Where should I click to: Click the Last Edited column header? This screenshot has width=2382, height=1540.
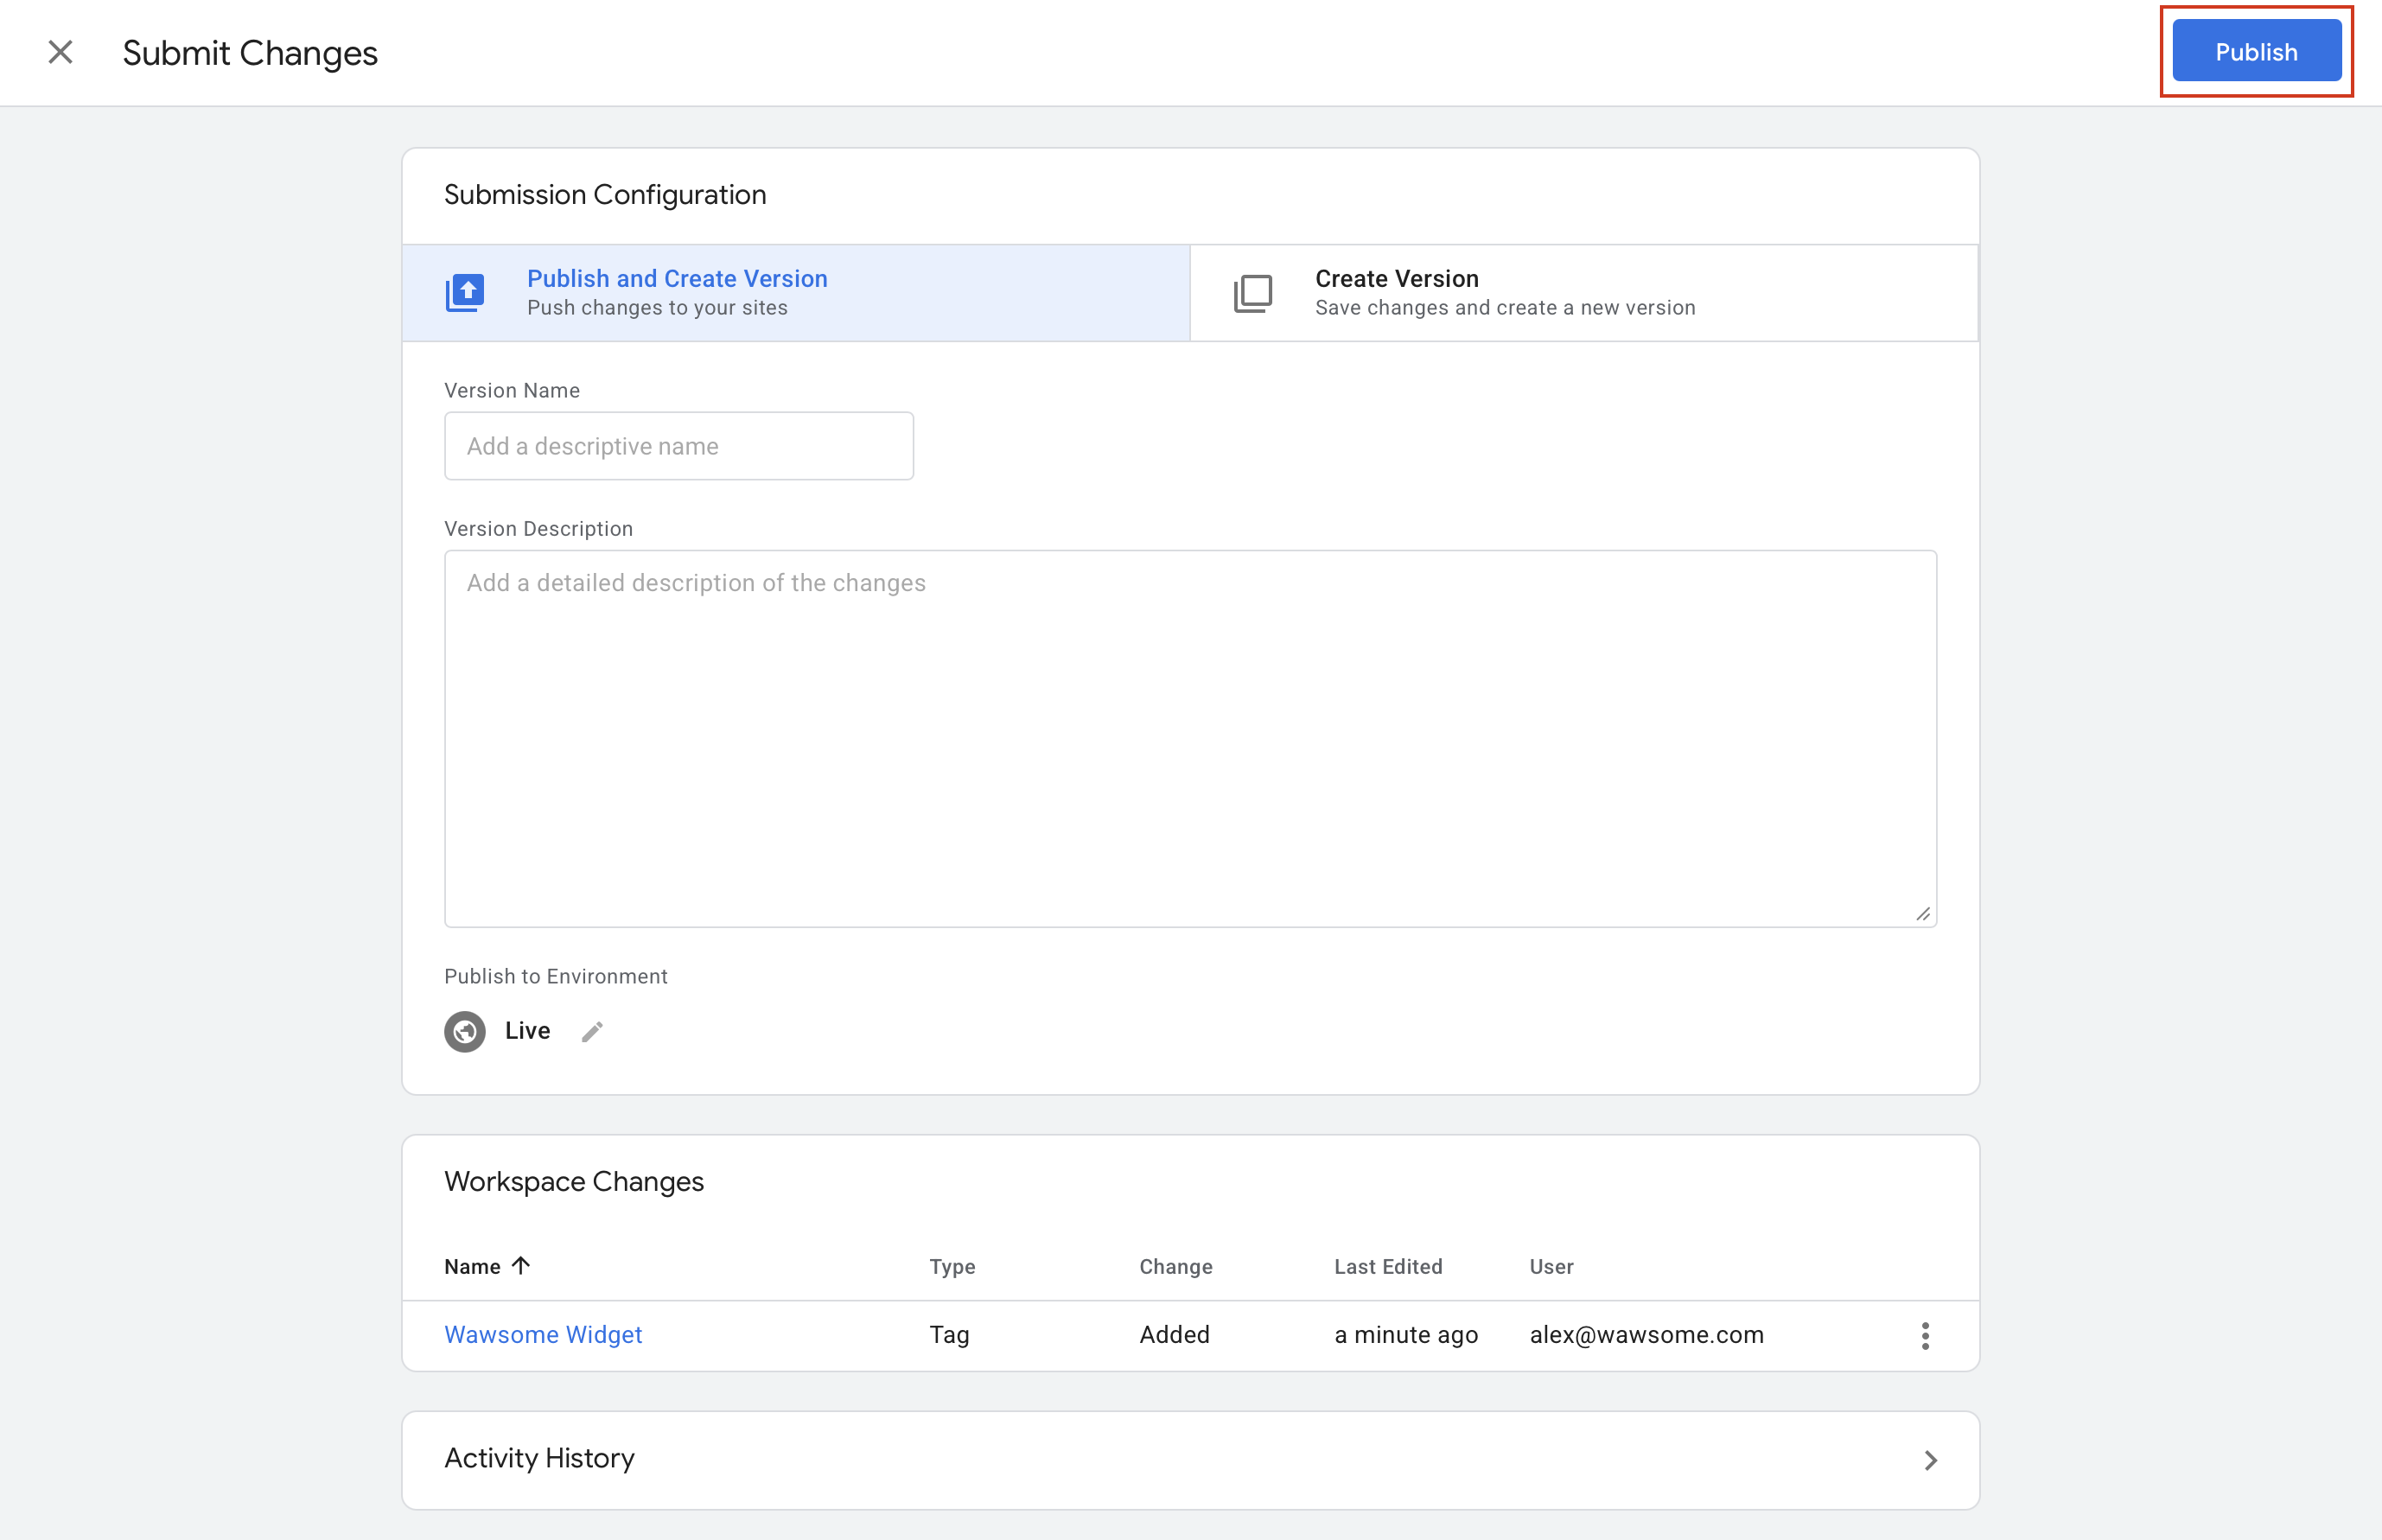coord(1387,1266)
